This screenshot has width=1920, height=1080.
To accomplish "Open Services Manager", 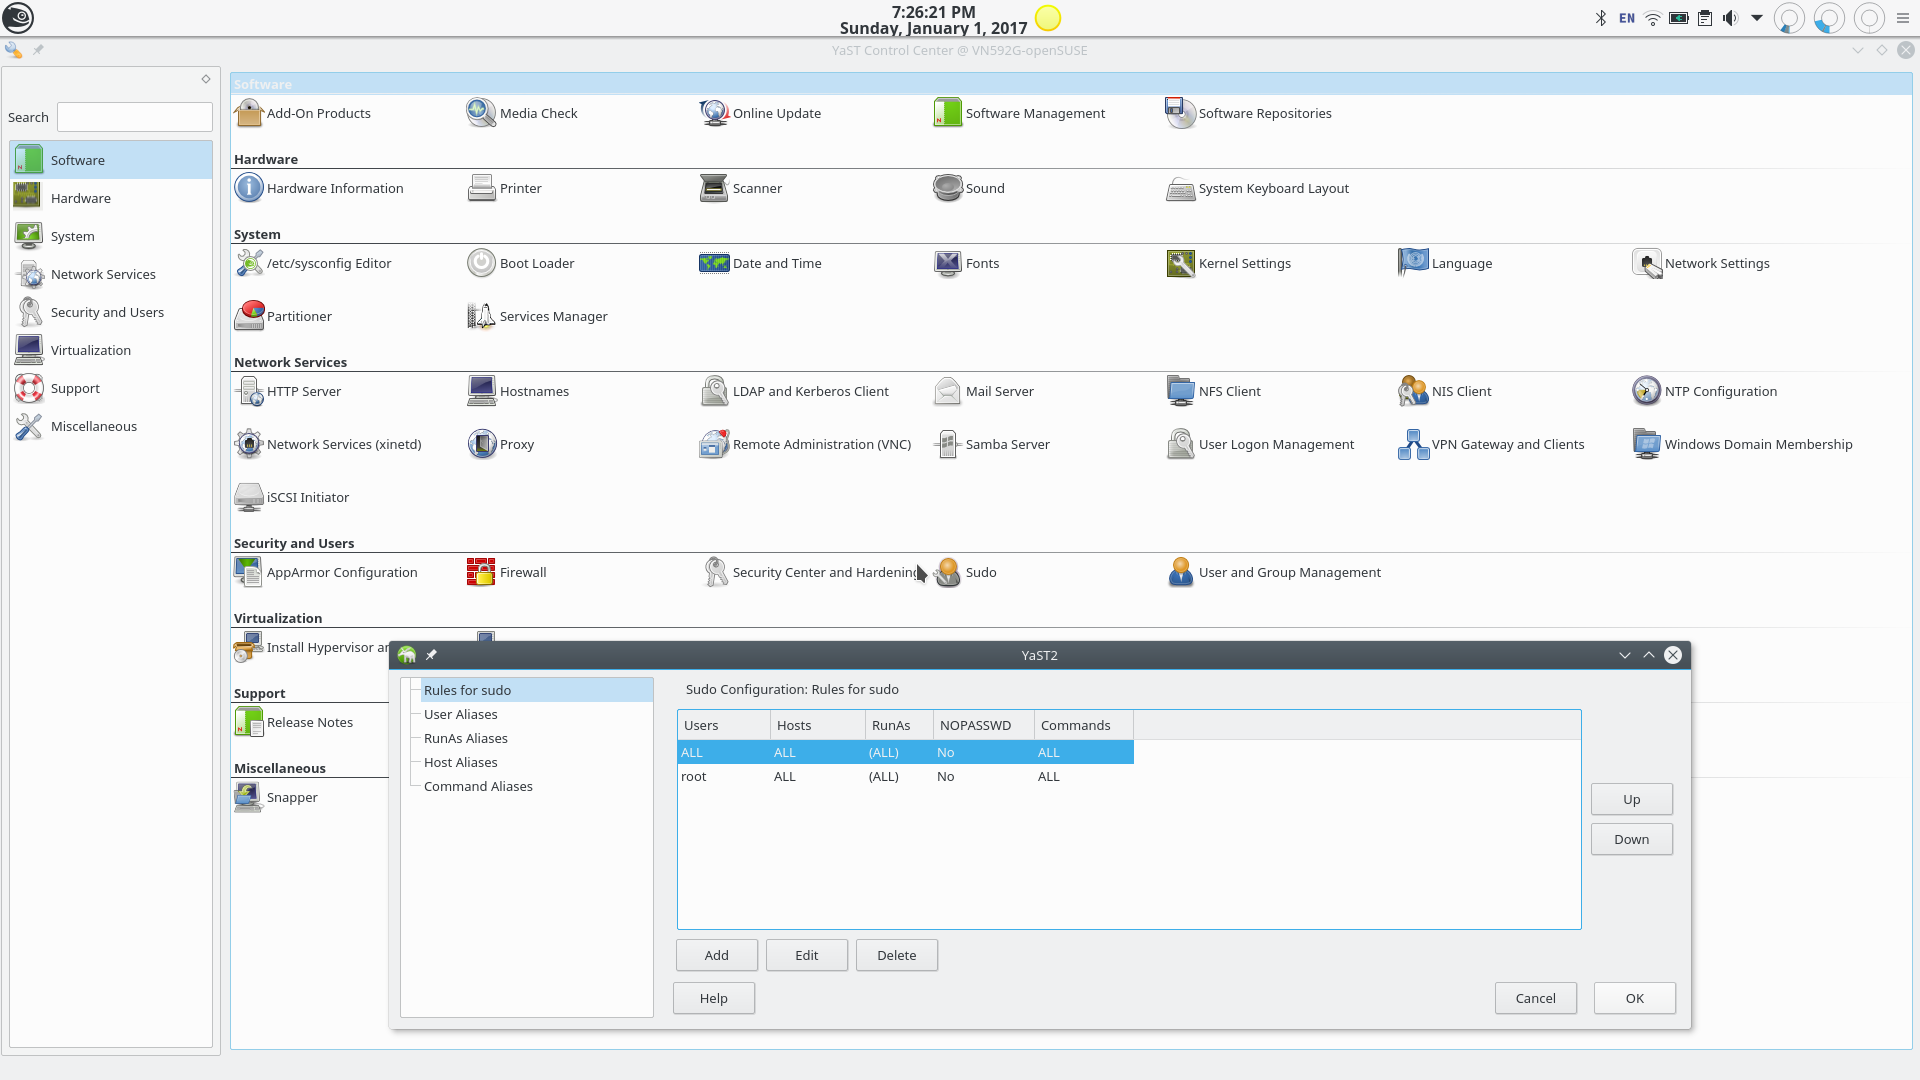I will tap(537, 316).
